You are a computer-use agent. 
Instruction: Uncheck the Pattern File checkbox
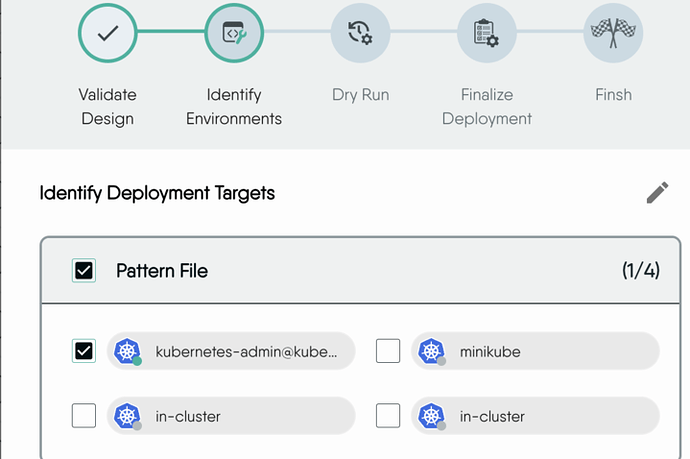[84, 270]
